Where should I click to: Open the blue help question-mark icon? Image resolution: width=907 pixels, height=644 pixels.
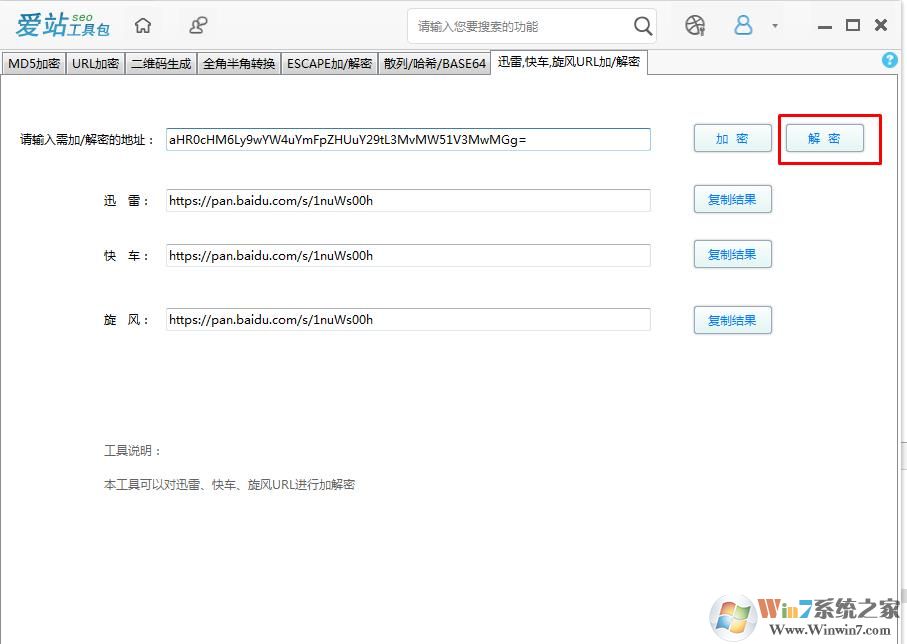point(889,60)
